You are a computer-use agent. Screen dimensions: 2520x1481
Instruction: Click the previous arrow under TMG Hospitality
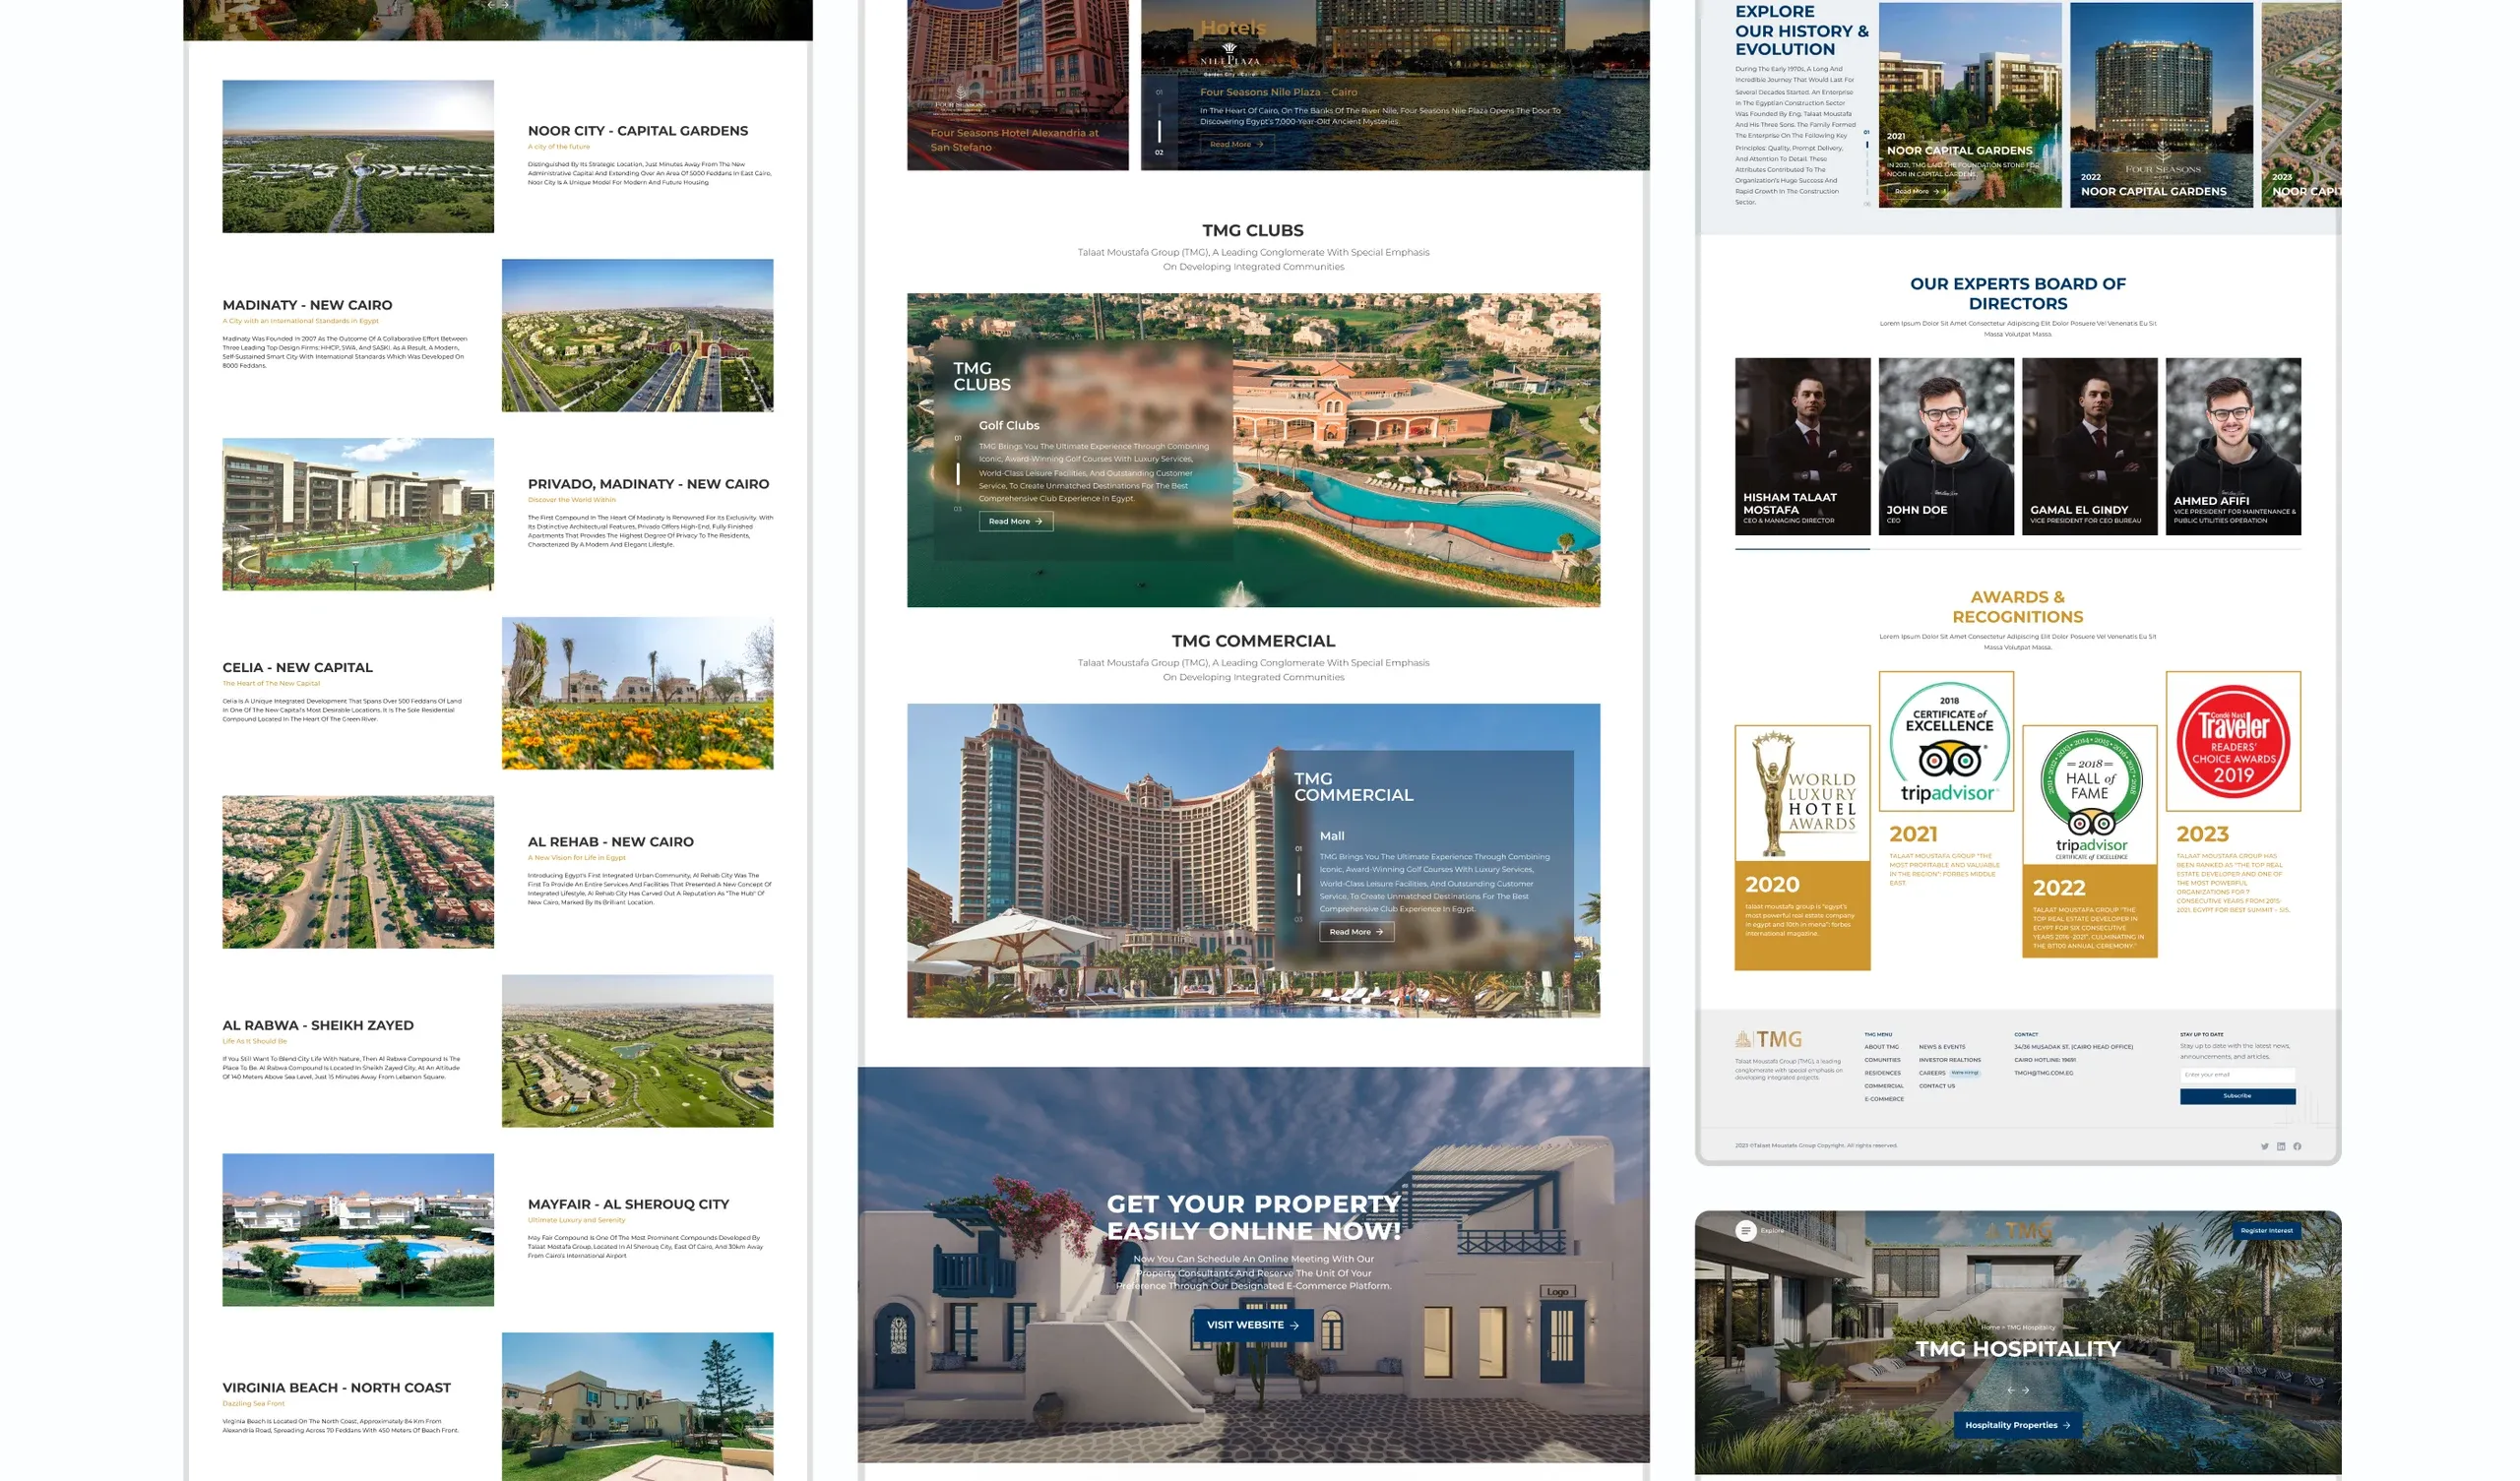tap(2010, 1390)
